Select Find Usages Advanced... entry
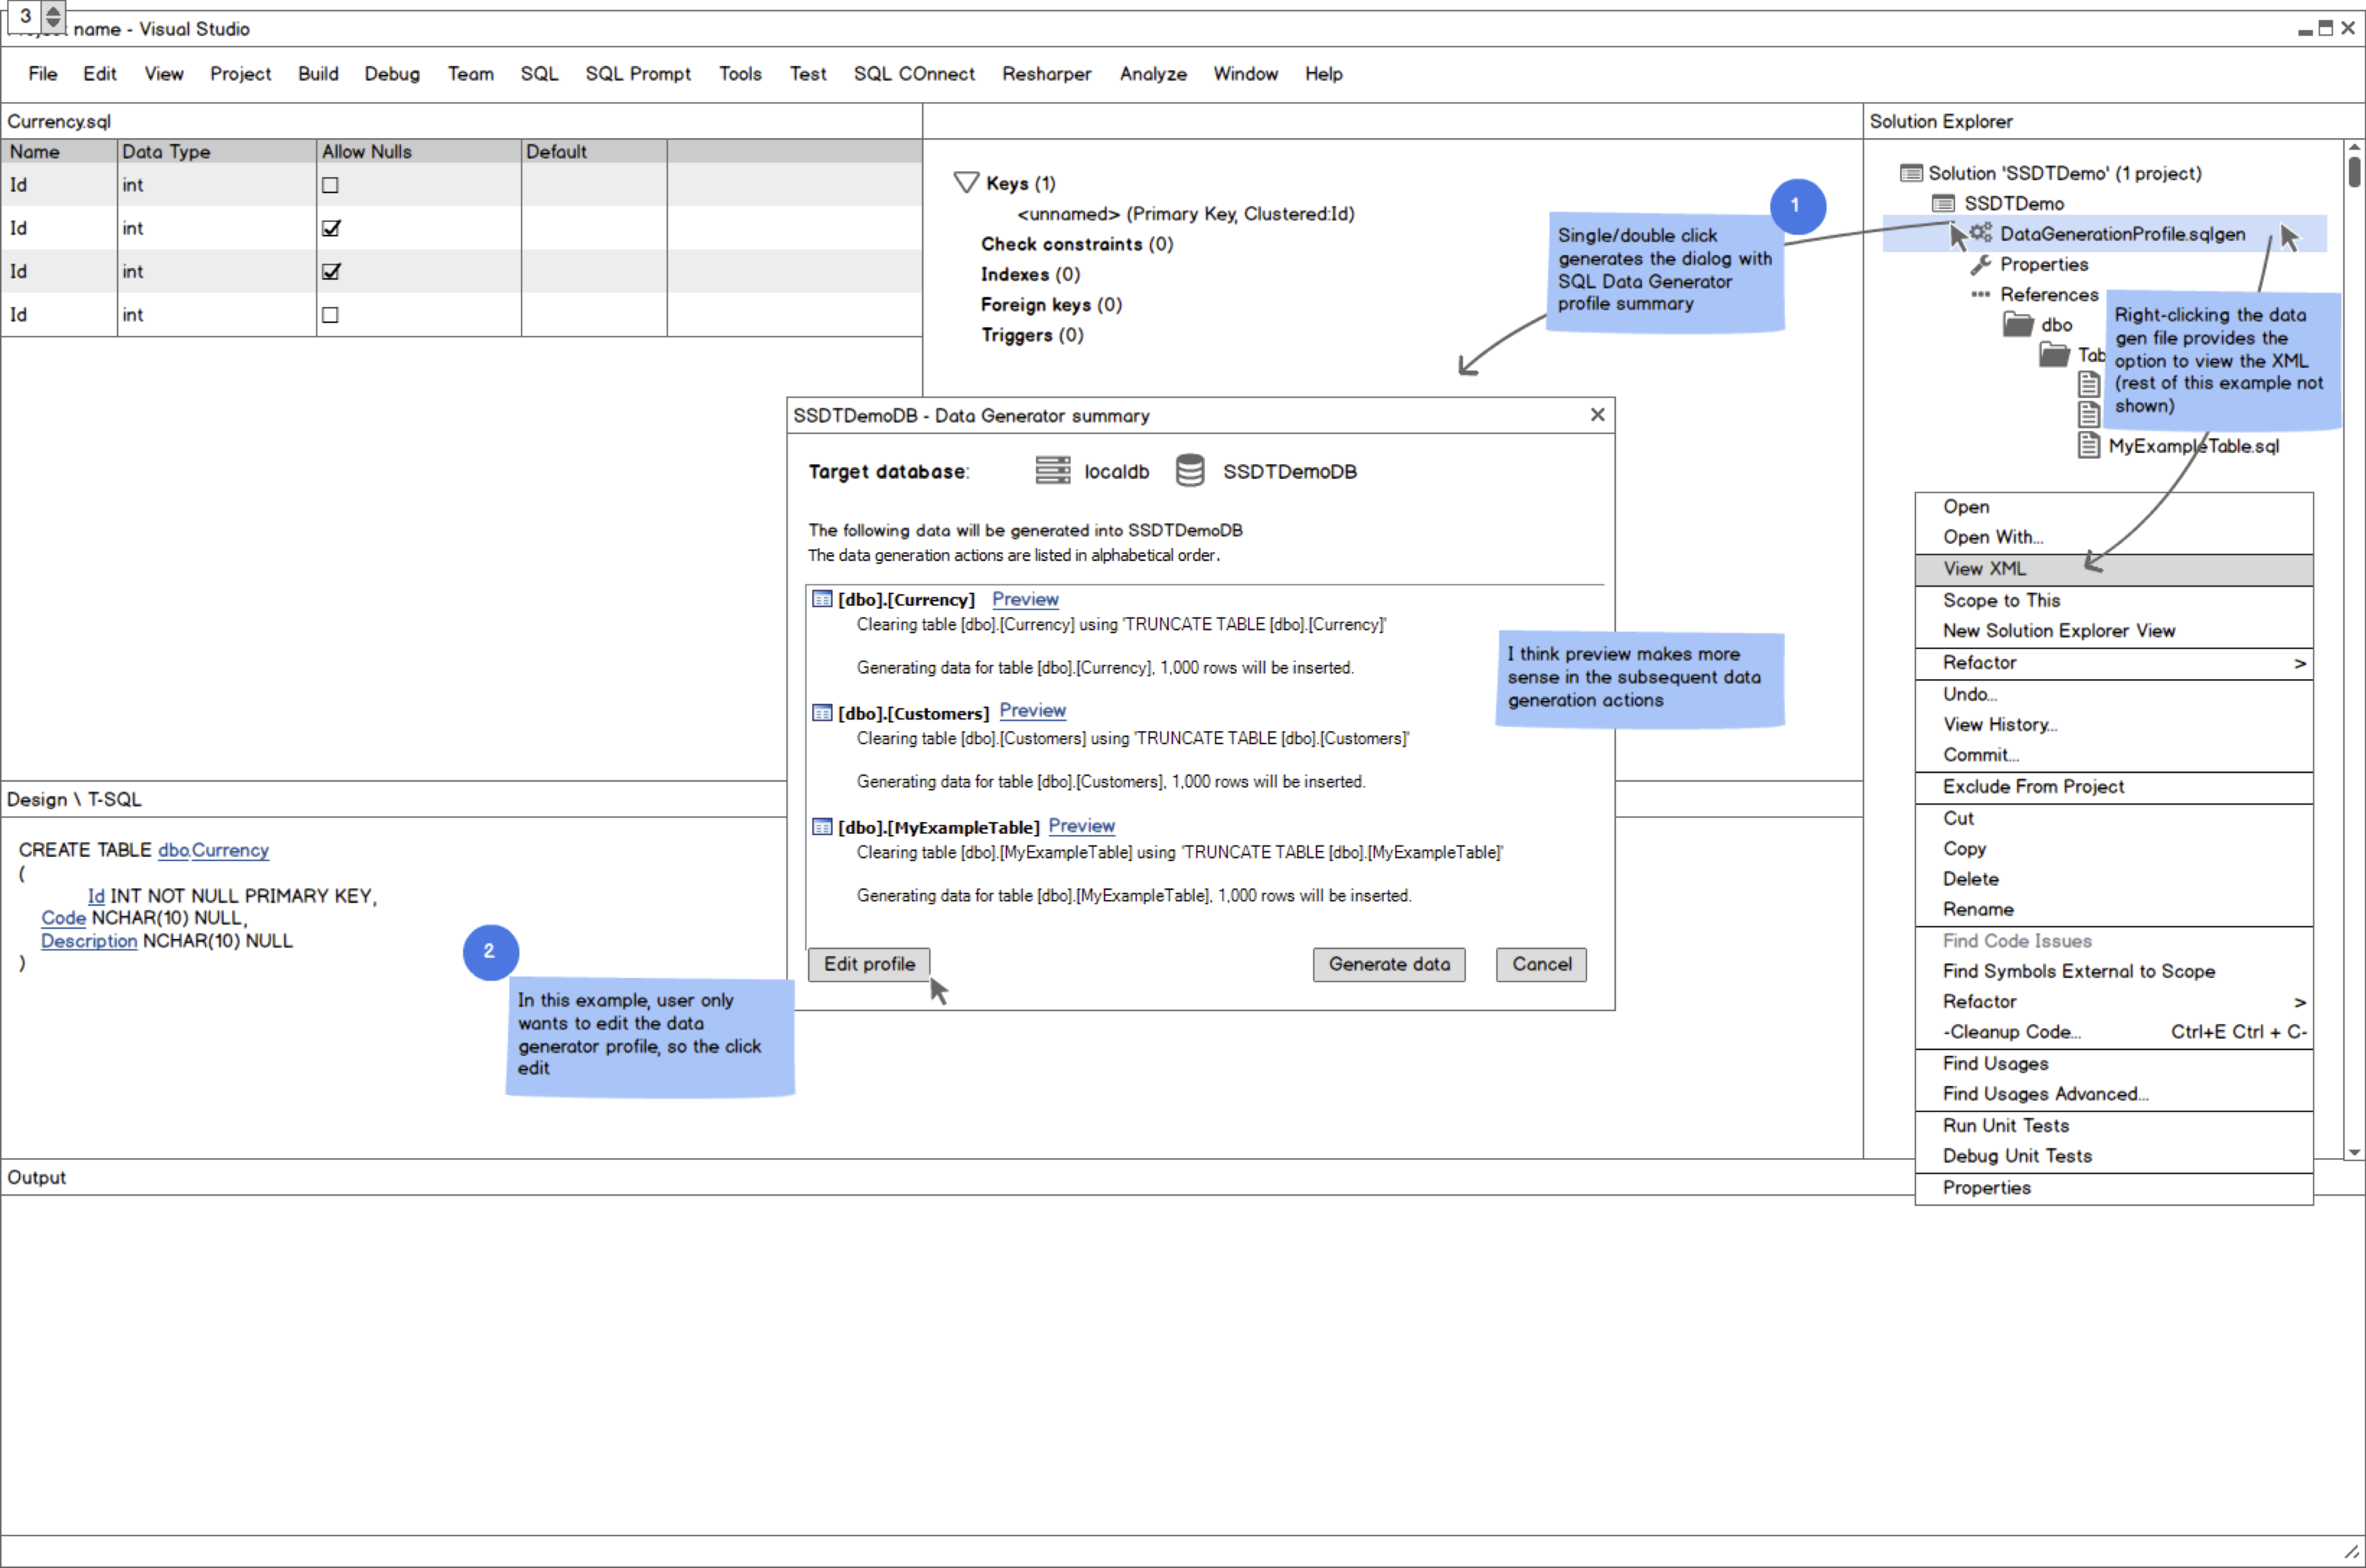2366x1568 pixels. click(x=2113, y=1094)
